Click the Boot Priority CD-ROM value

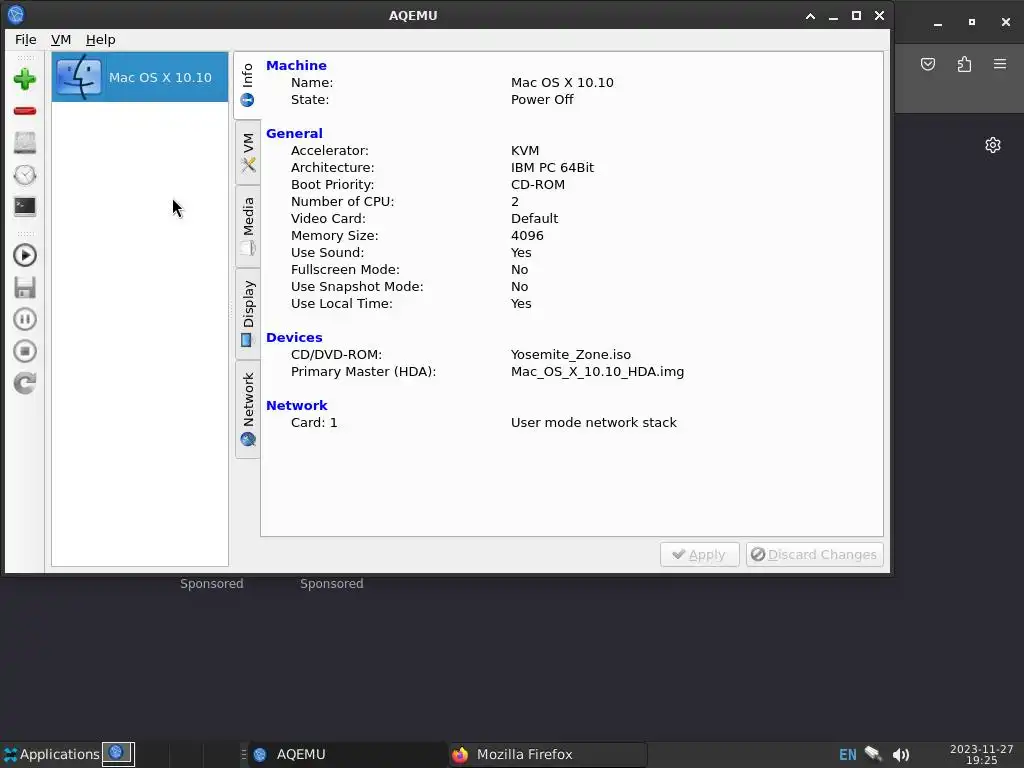point(537,185)
